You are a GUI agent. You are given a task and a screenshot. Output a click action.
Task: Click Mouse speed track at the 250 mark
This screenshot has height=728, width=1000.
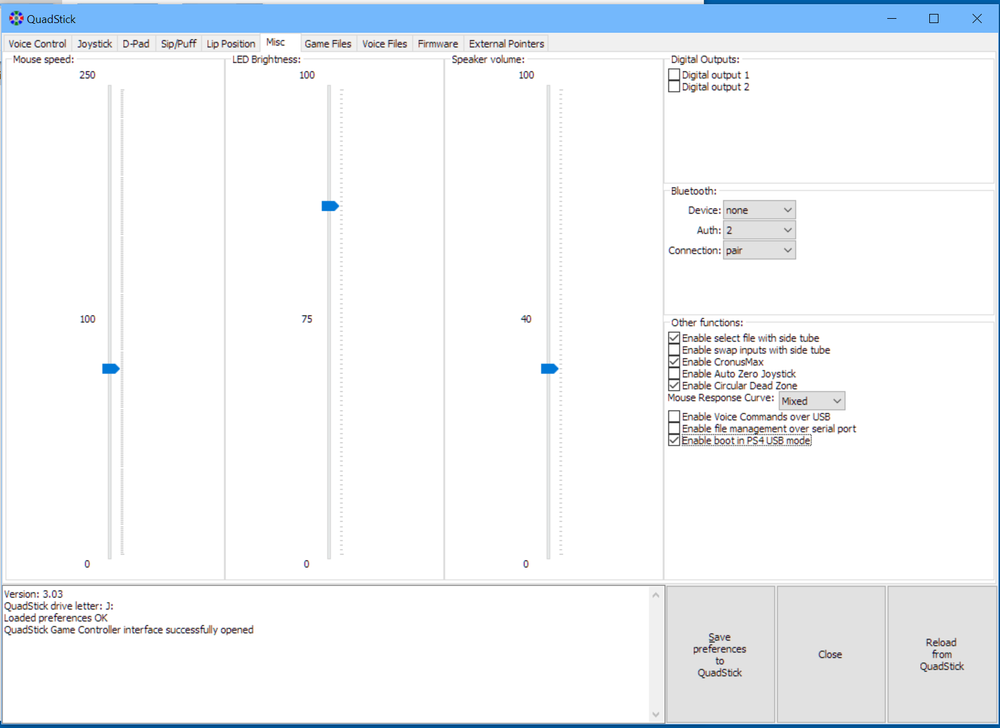(x=110, y=87)
